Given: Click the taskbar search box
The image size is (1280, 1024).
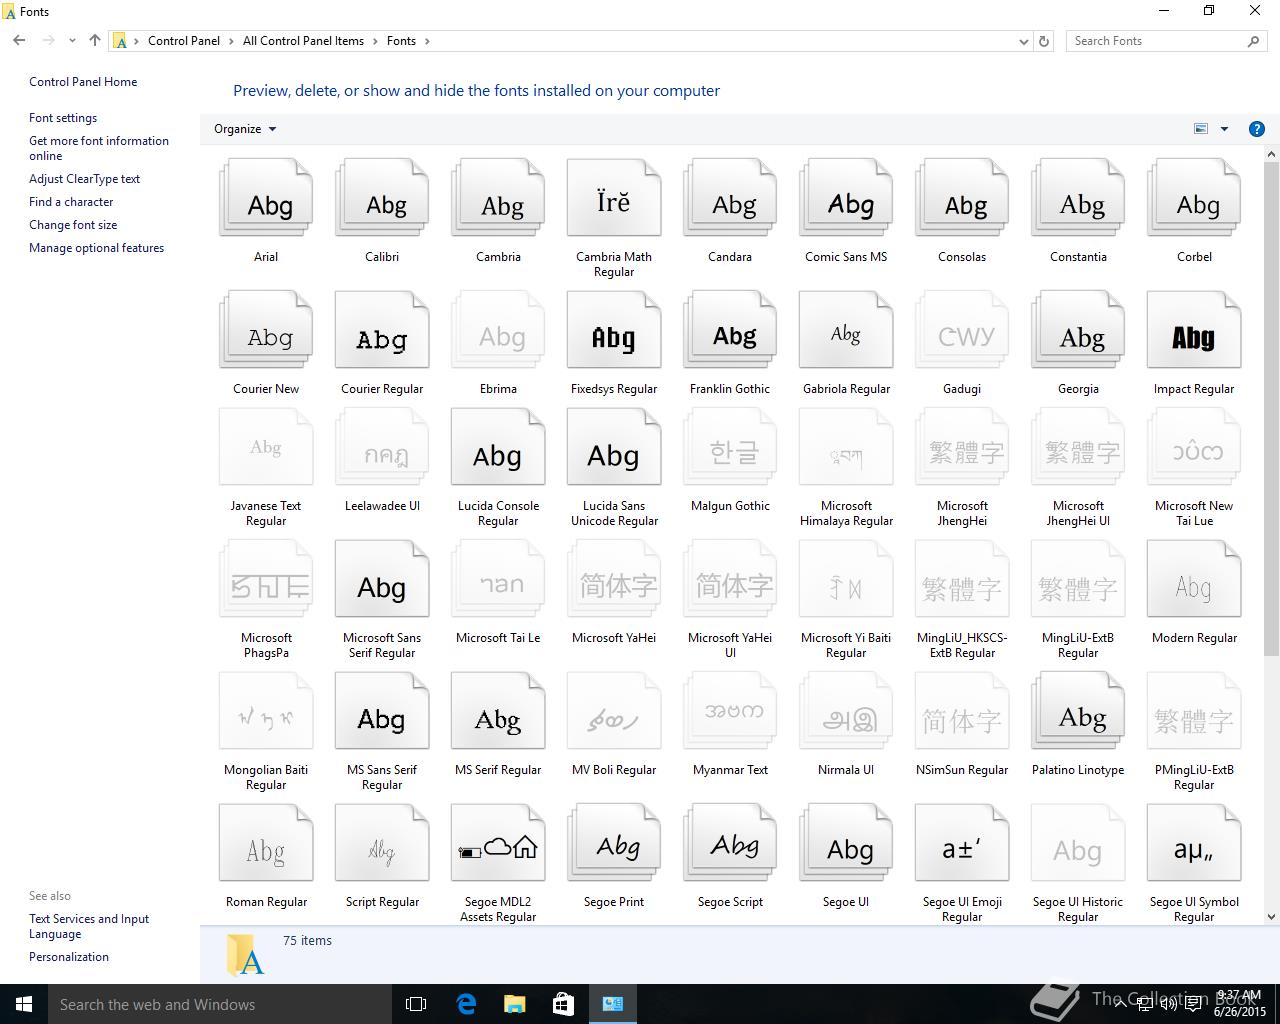Looking at the screenshot, I should tap(220, 1004).
